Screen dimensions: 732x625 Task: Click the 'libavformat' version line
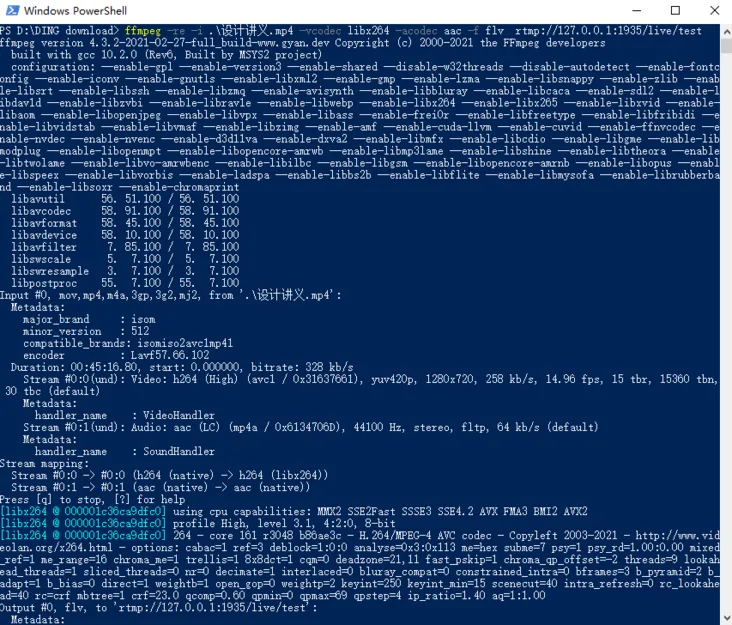click(x=125, y=223)
